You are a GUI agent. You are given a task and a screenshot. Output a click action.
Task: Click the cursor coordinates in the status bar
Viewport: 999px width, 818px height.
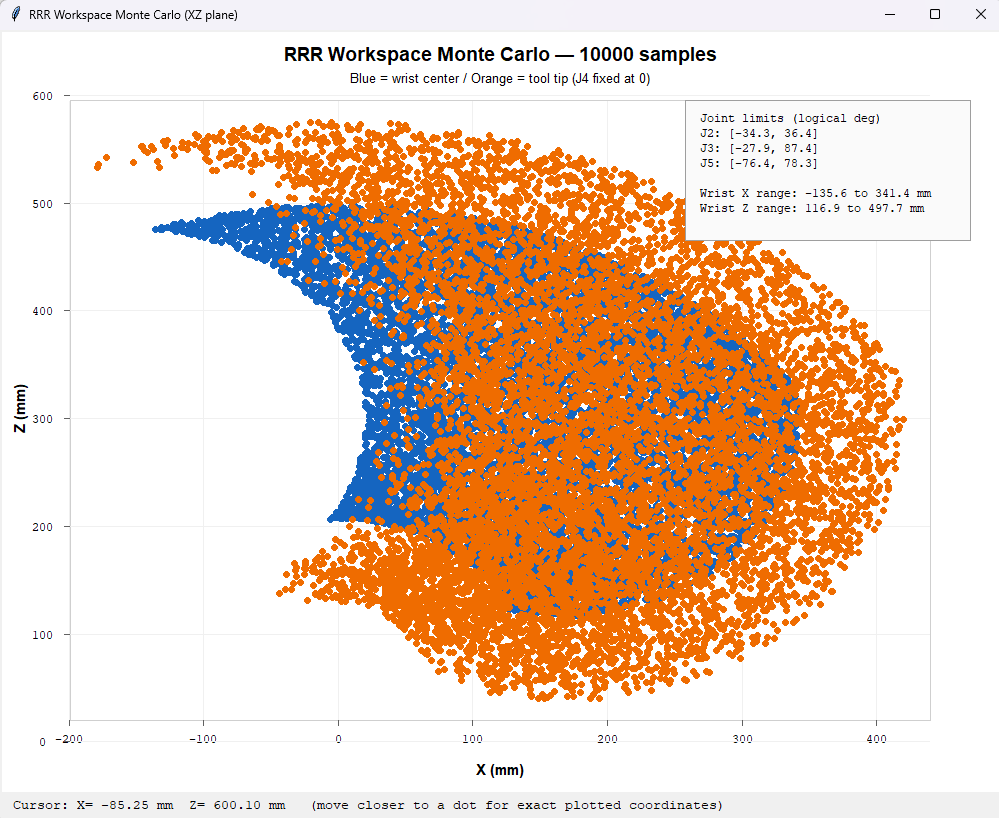(x=150, y=805)
